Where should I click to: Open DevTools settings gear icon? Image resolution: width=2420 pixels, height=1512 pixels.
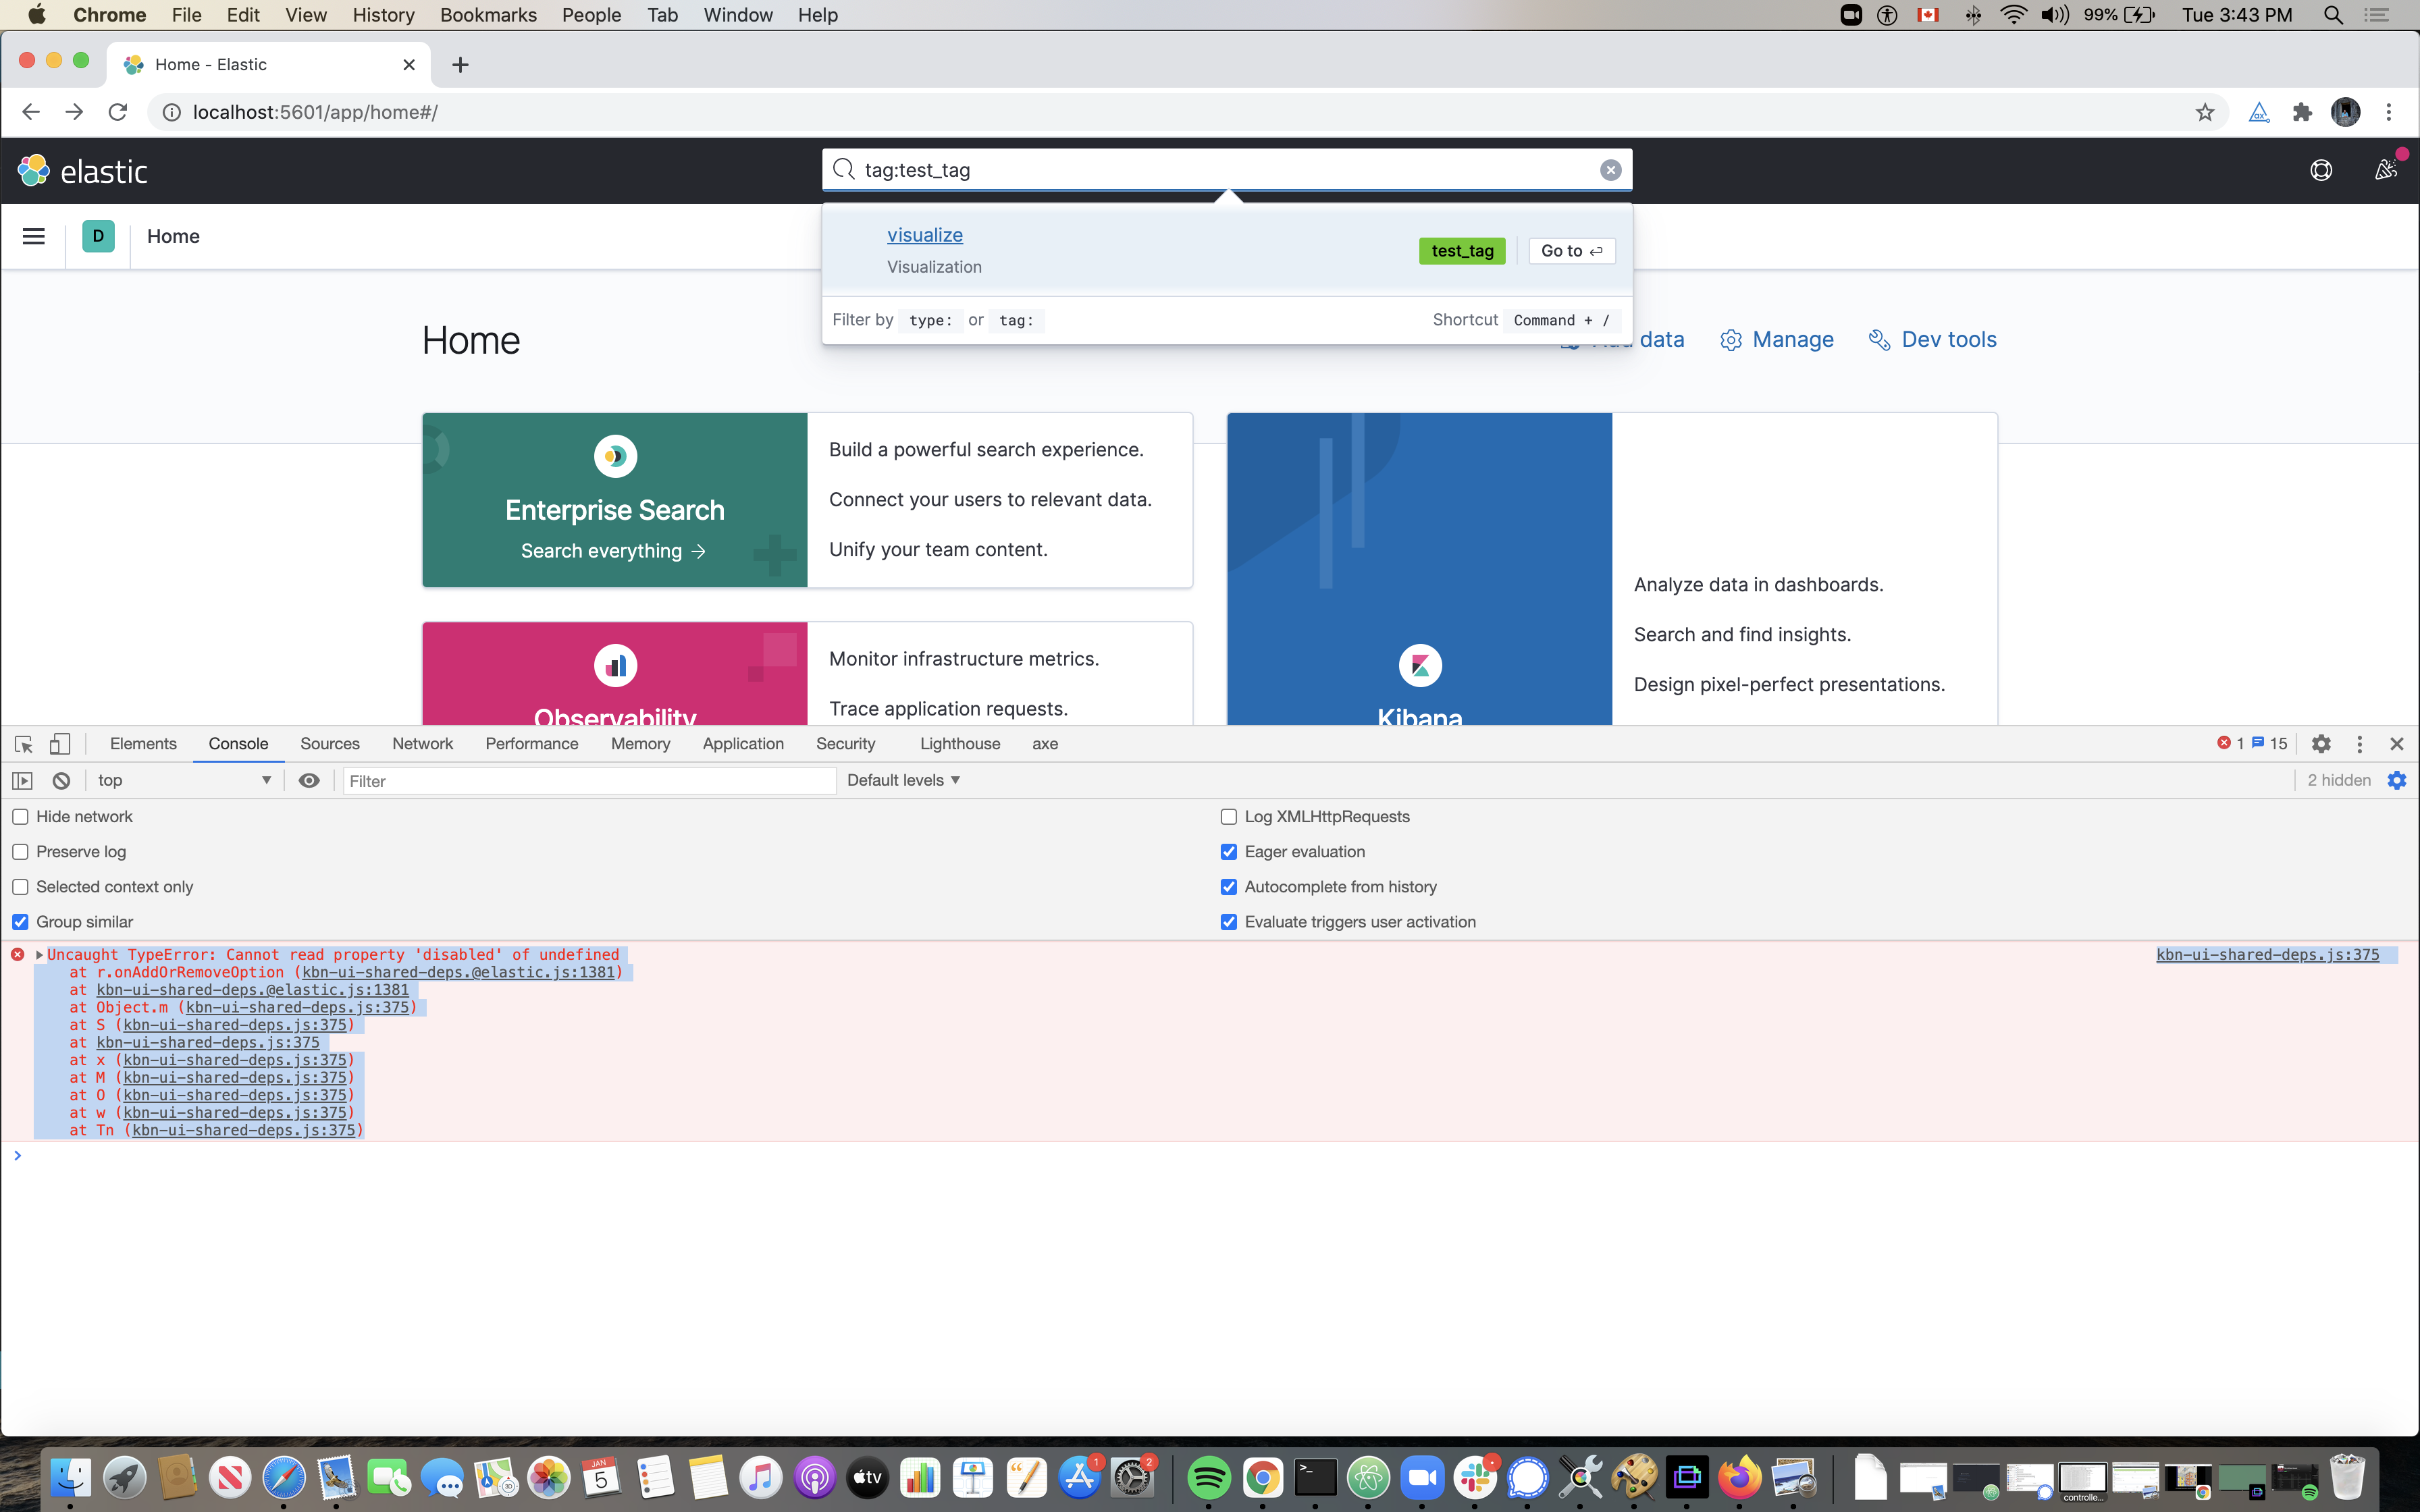[2321, 744]
